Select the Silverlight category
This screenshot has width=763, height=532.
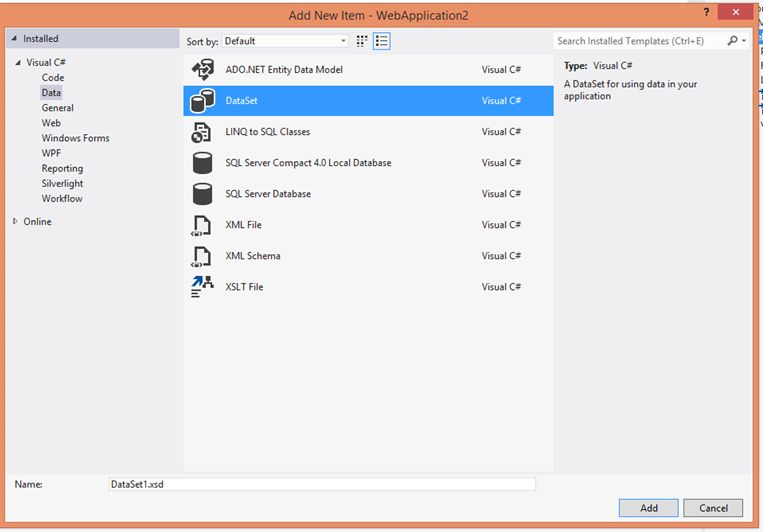tap(62, 183)
